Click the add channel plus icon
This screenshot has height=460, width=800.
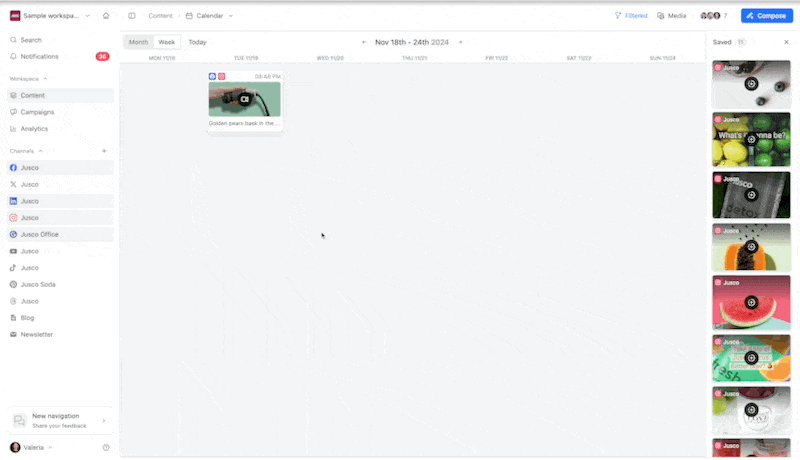pos(104,151)
